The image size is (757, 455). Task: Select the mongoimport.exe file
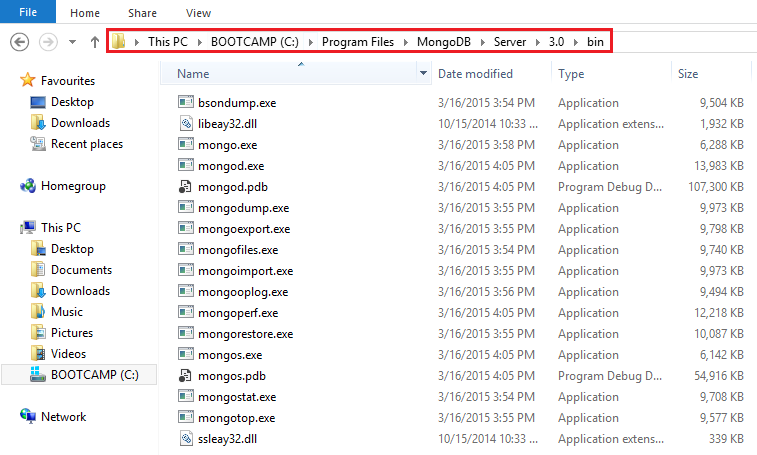[x=245, y=271]
